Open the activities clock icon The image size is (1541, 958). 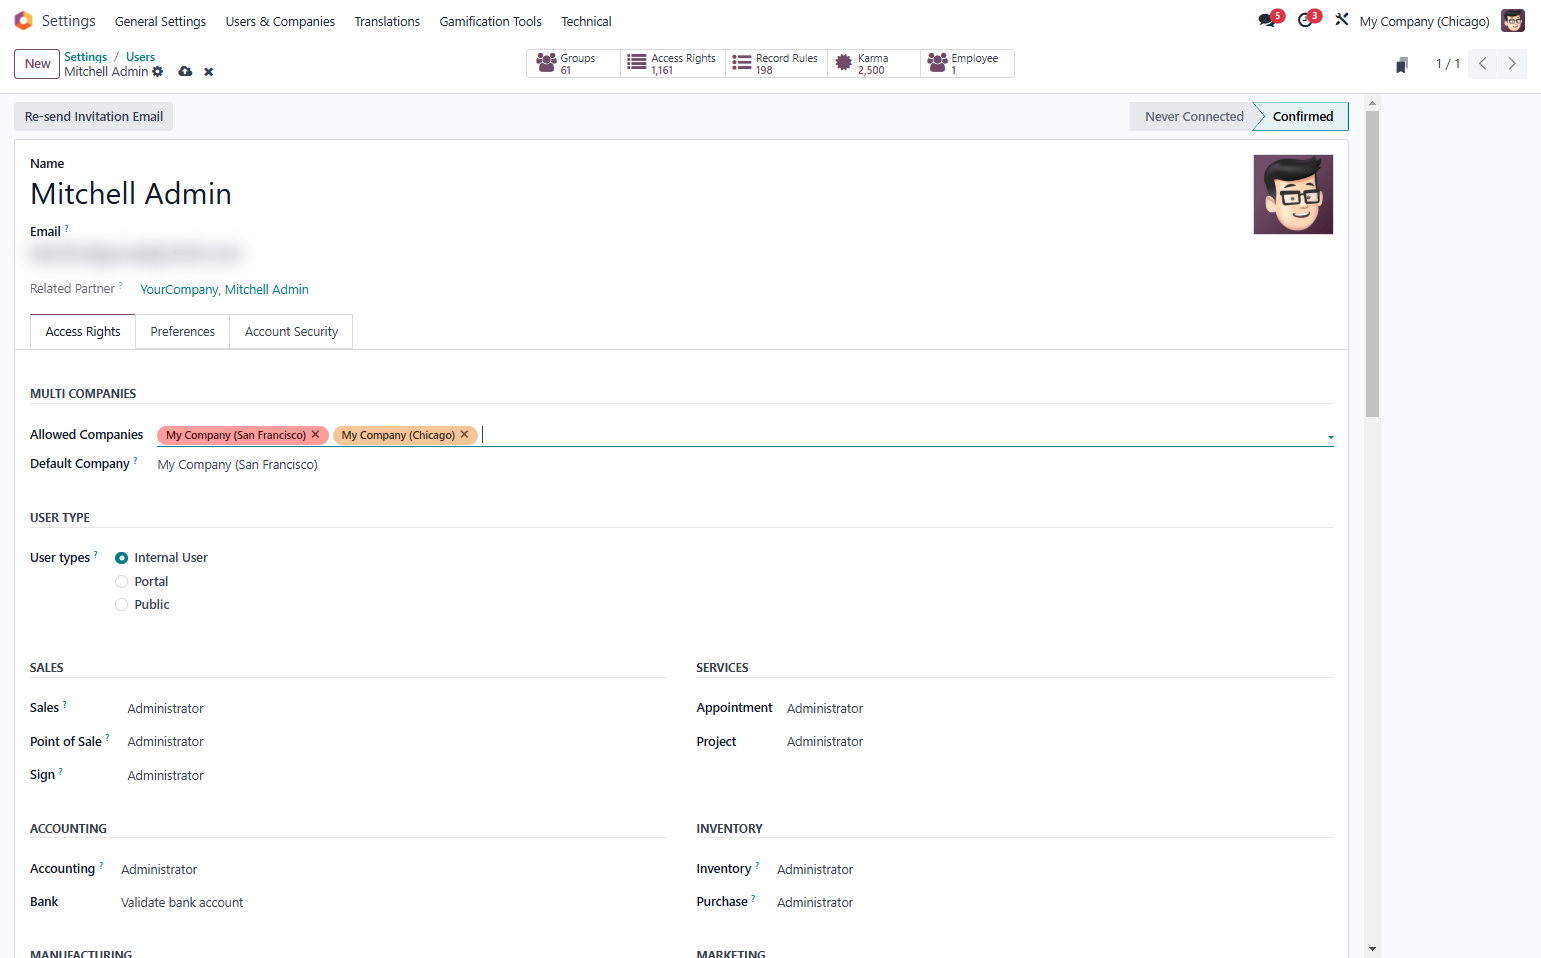[x=1305, y=21]
